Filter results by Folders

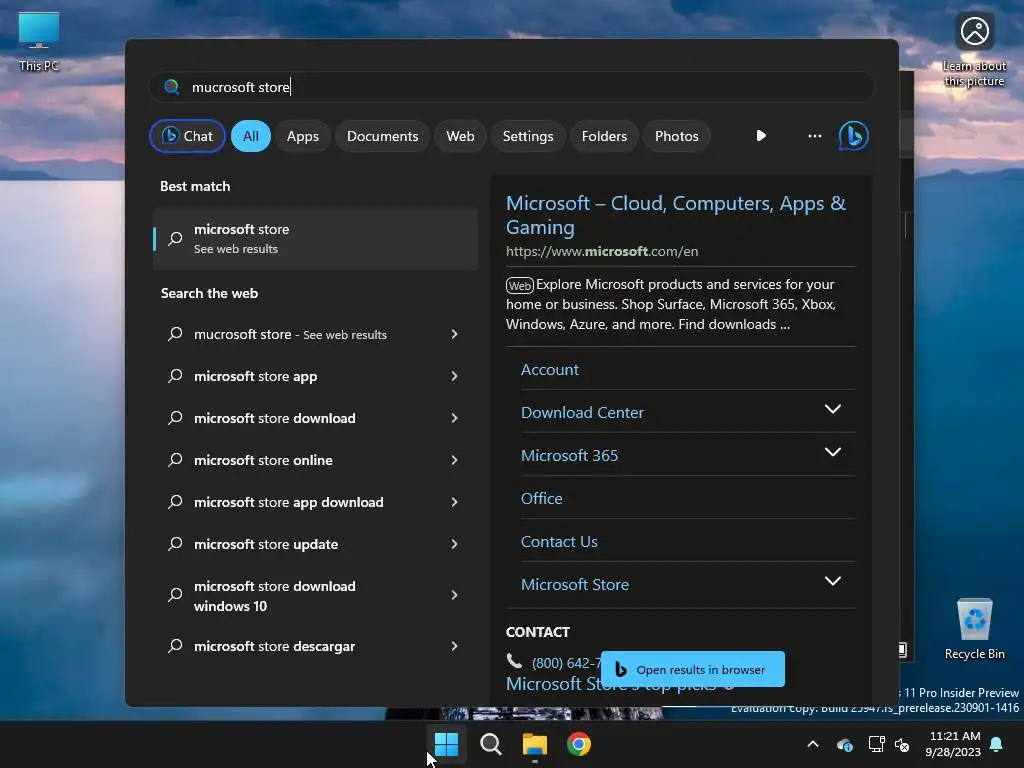[x=604, y=136]
